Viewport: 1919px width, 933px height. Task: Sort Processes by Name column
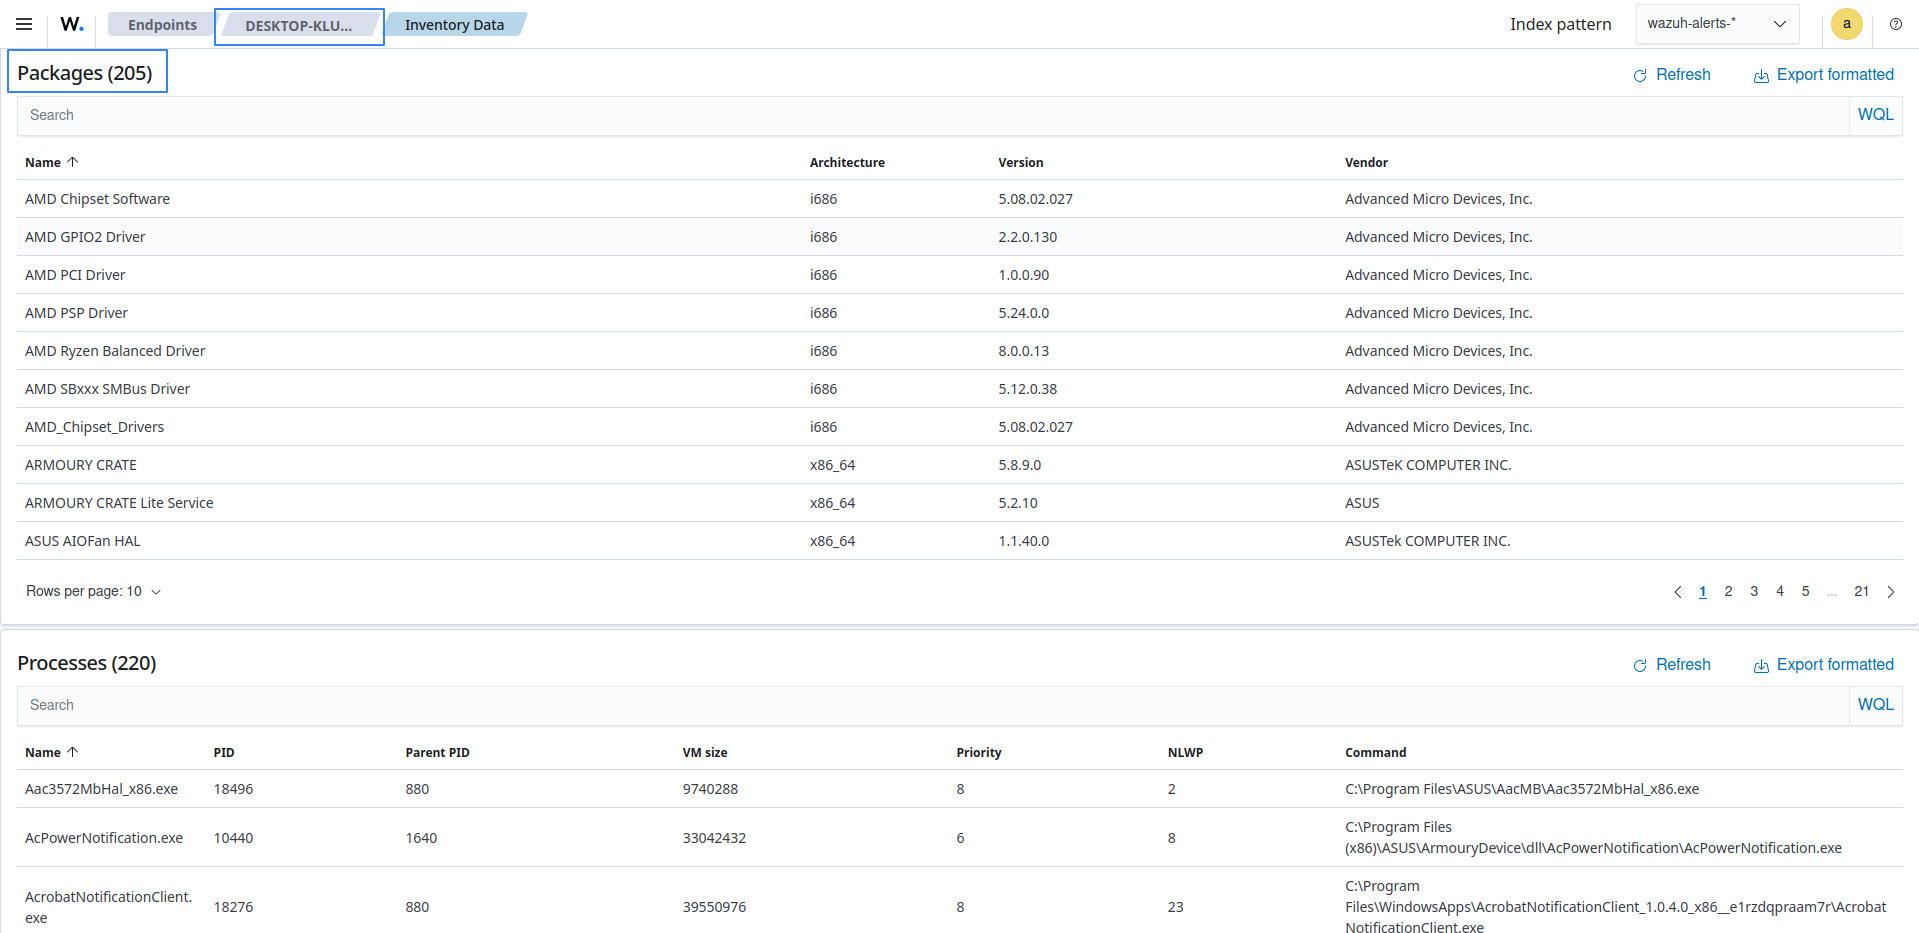coord(51,752)
